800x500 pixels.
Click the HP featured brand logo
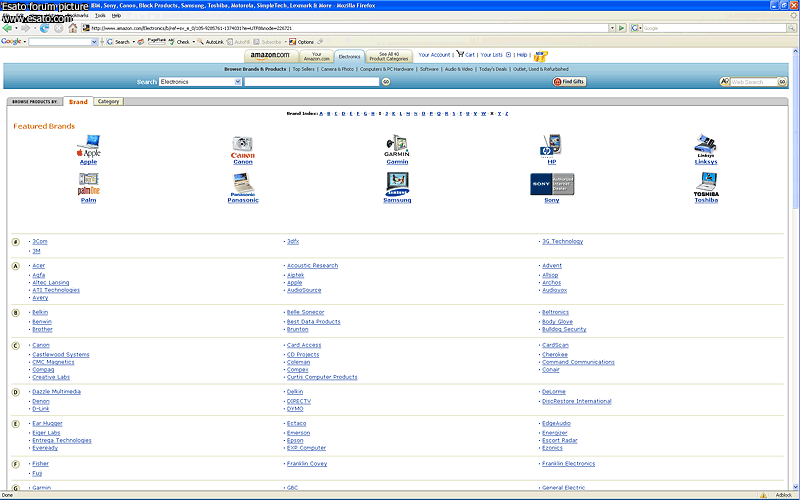551,146
